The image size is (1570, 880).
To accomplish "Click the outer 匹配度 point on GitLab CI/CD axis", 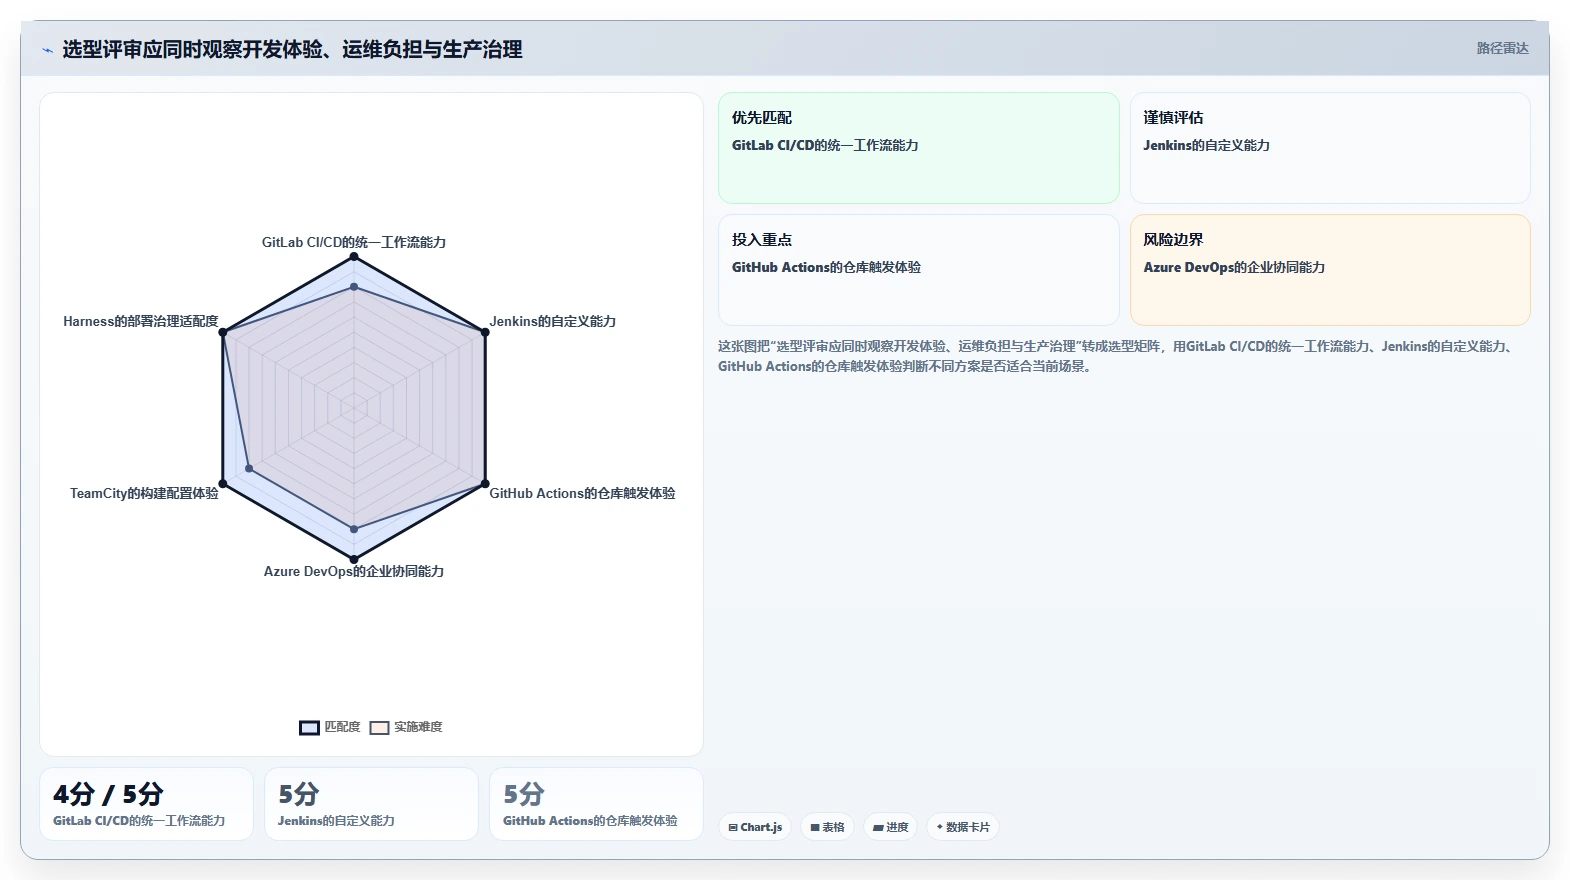I will [x=354, y=257].
